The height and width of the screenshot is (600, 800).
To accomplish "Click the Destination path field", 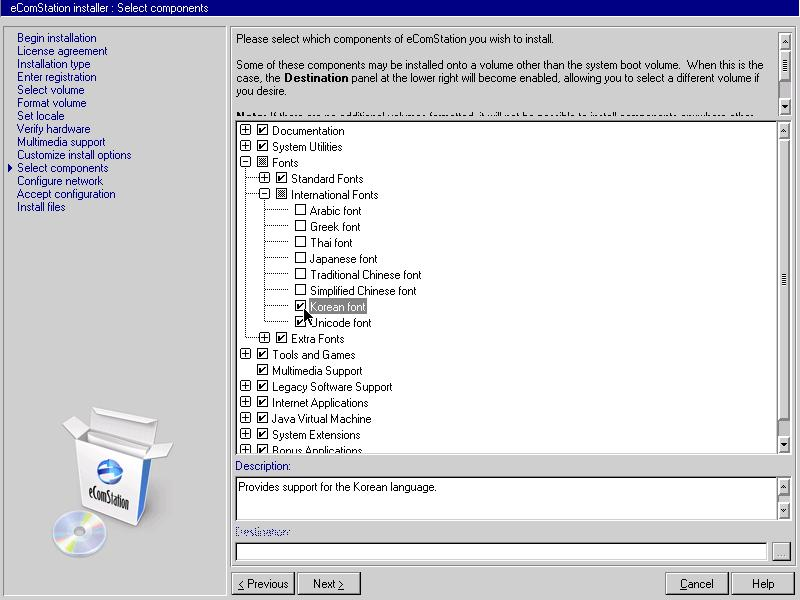I will (501, 552).
